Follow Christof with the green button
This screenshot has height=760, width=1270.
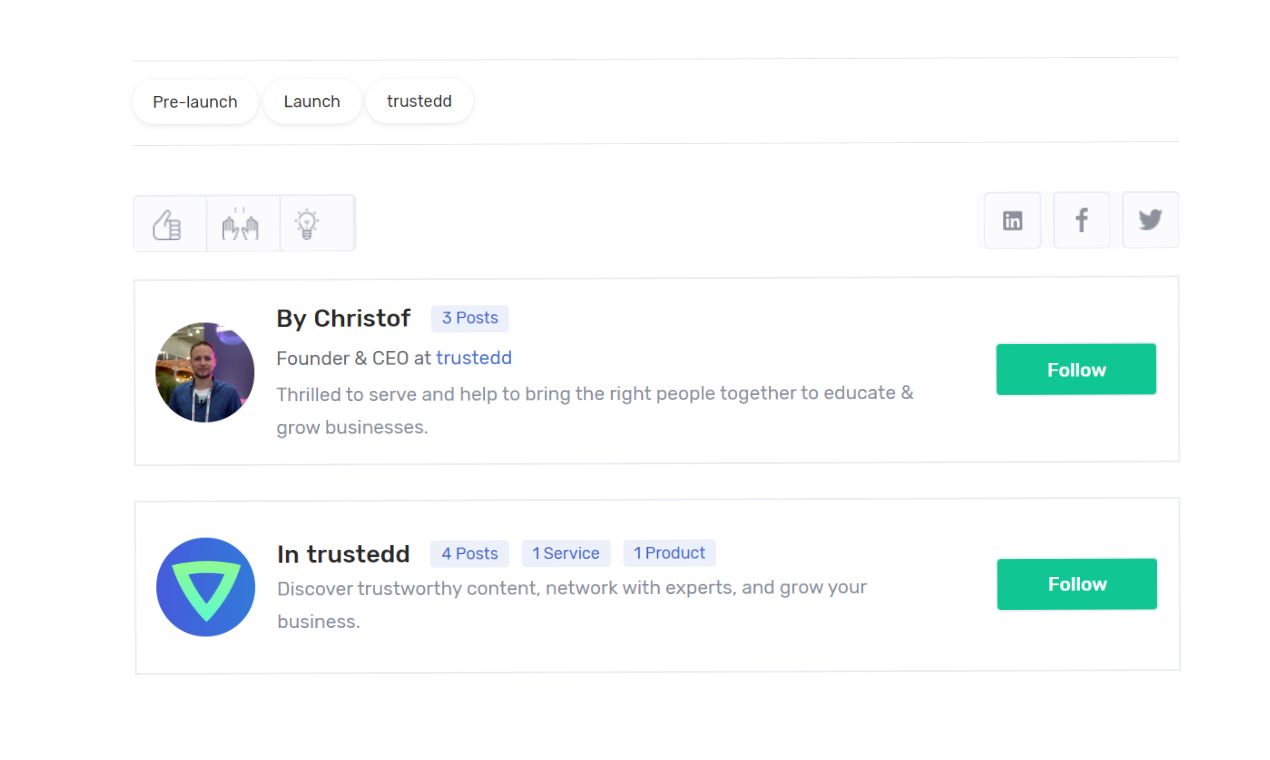pyautogui.click(x=1076, y=369)
